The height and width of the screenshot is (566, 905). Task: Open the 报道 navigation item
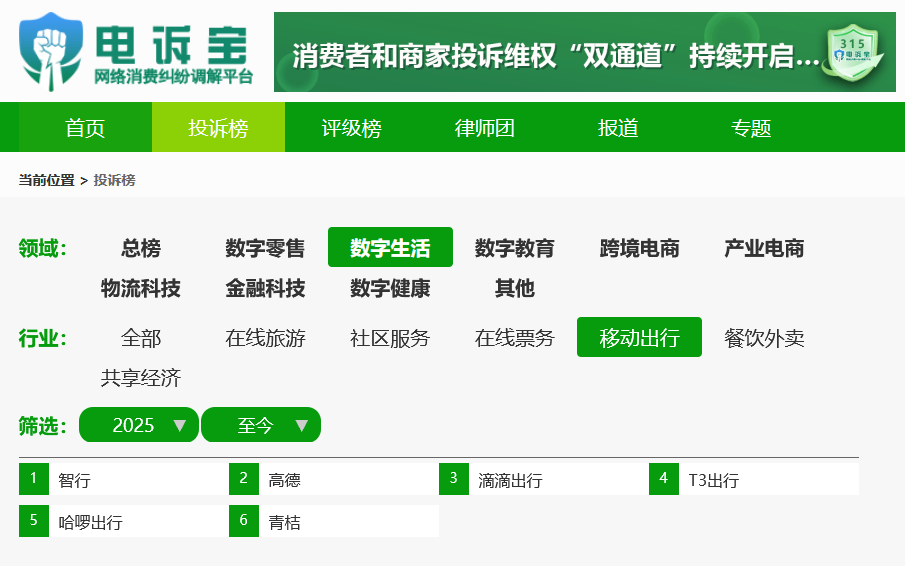pyautogui.click(x=618, y=128)
